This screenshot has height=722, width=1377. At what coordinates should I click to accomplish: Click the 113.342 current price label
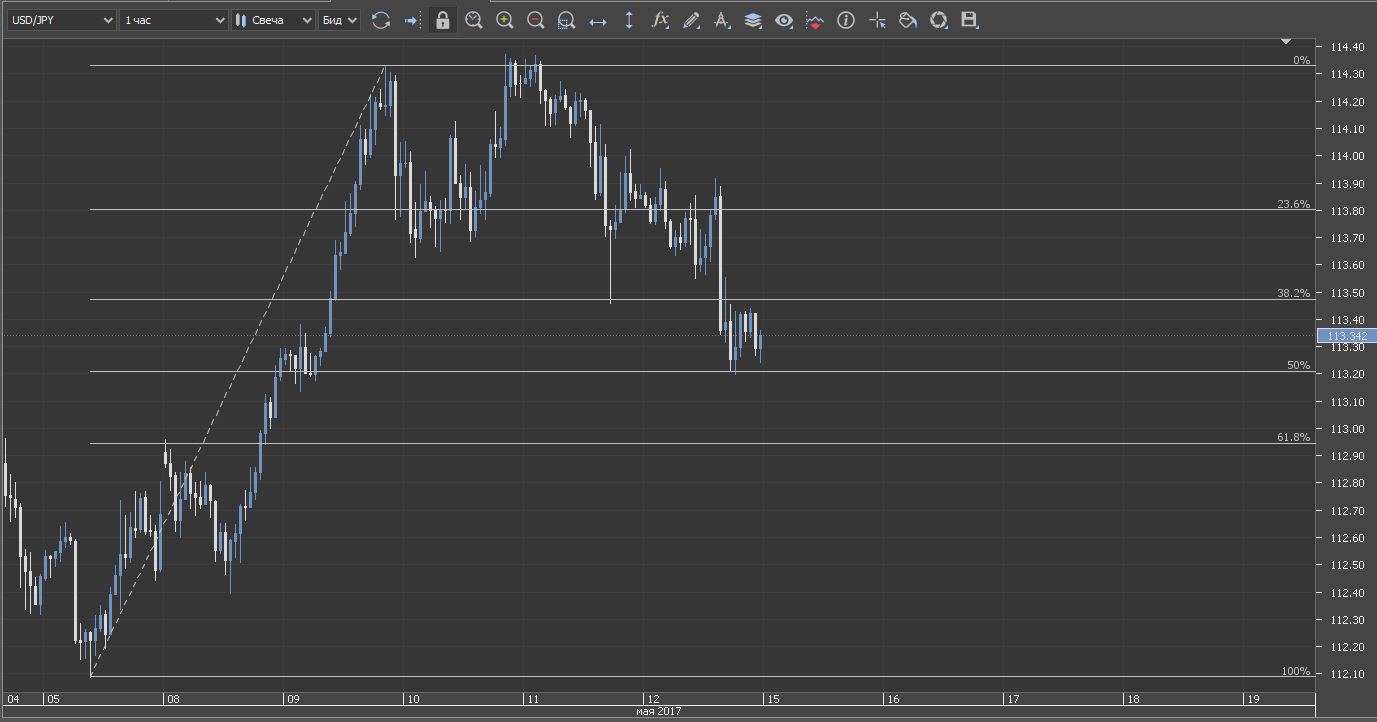(x=1347, y=336)
